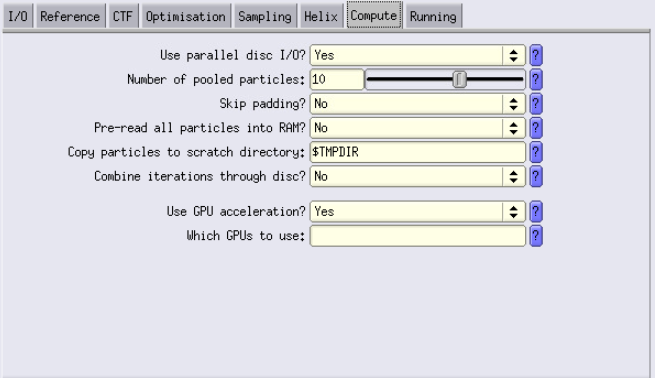Image resolution: width=655 pixels, height=378 pixels.
Task: Open help for Combine iterations through disc
Action: [x=536, y=176]
